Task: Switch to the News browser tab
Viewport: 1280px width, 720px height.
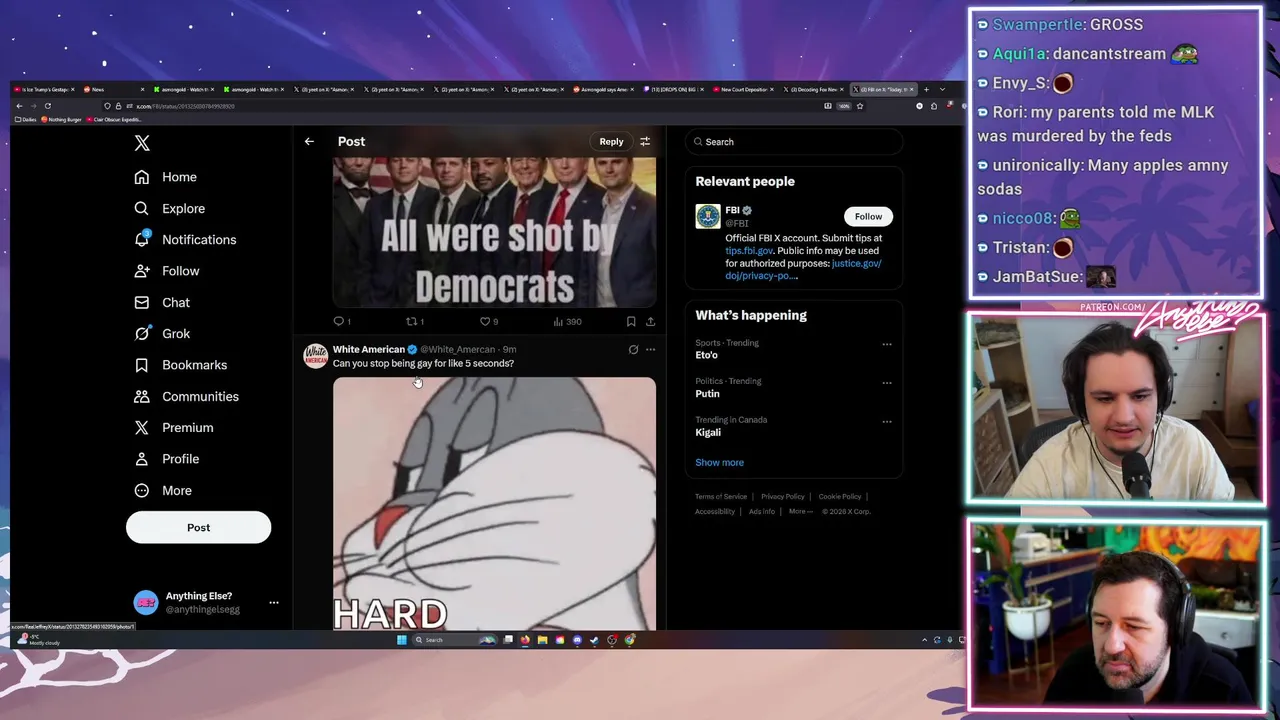Action: tap(115, 89)
